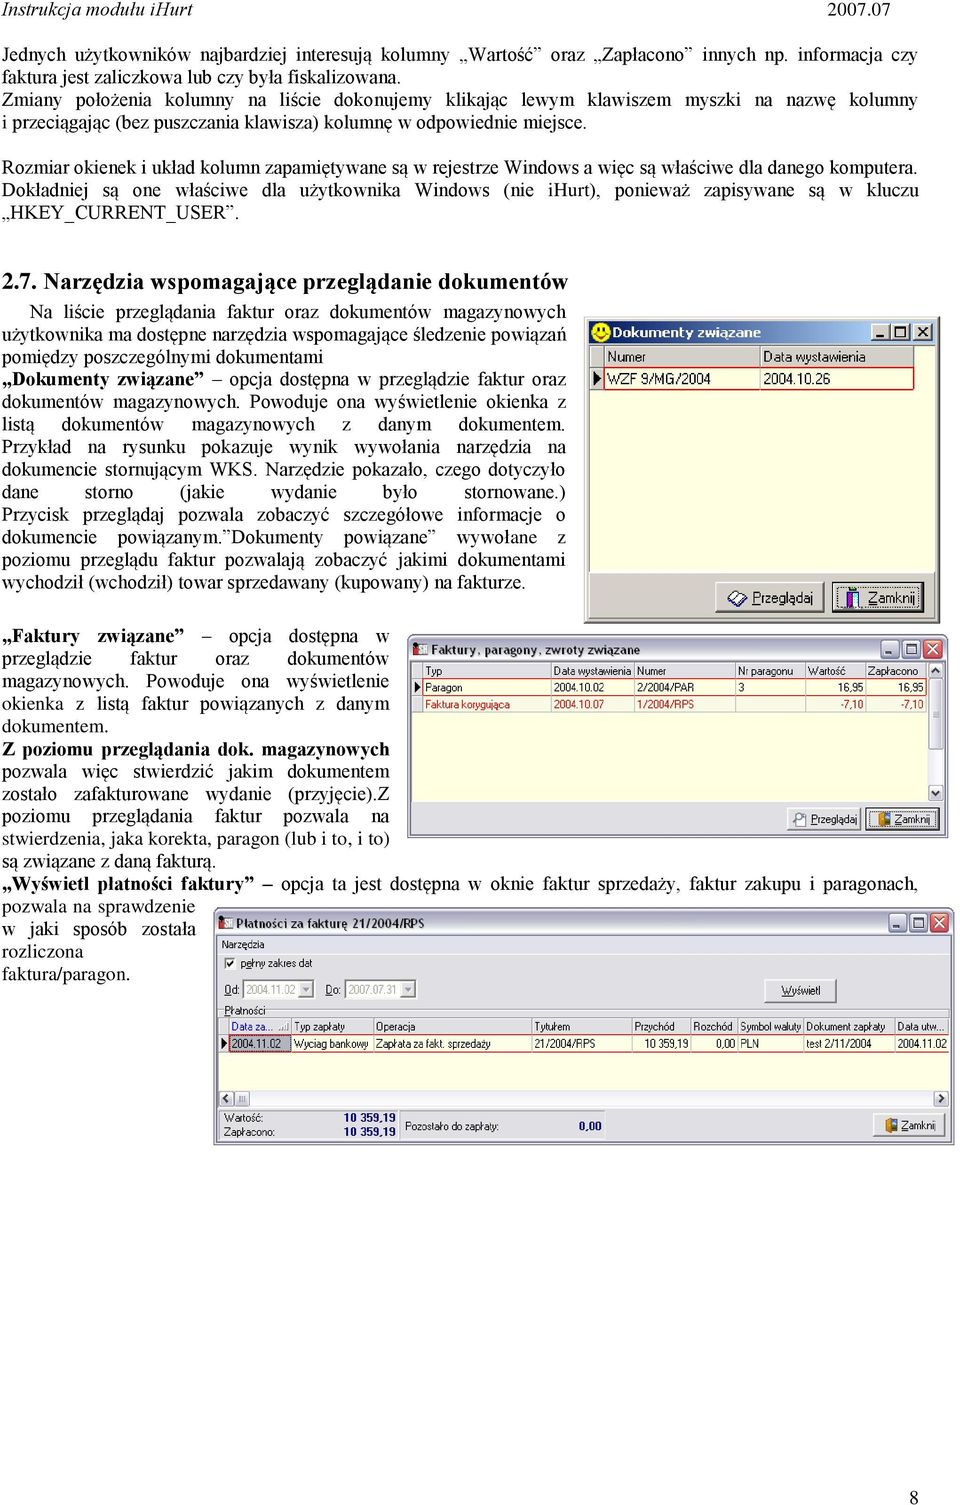Viewport: 960px width, 1505px height.
Task: Click the Tytułem column header
Action: [x=581, y=1027]
